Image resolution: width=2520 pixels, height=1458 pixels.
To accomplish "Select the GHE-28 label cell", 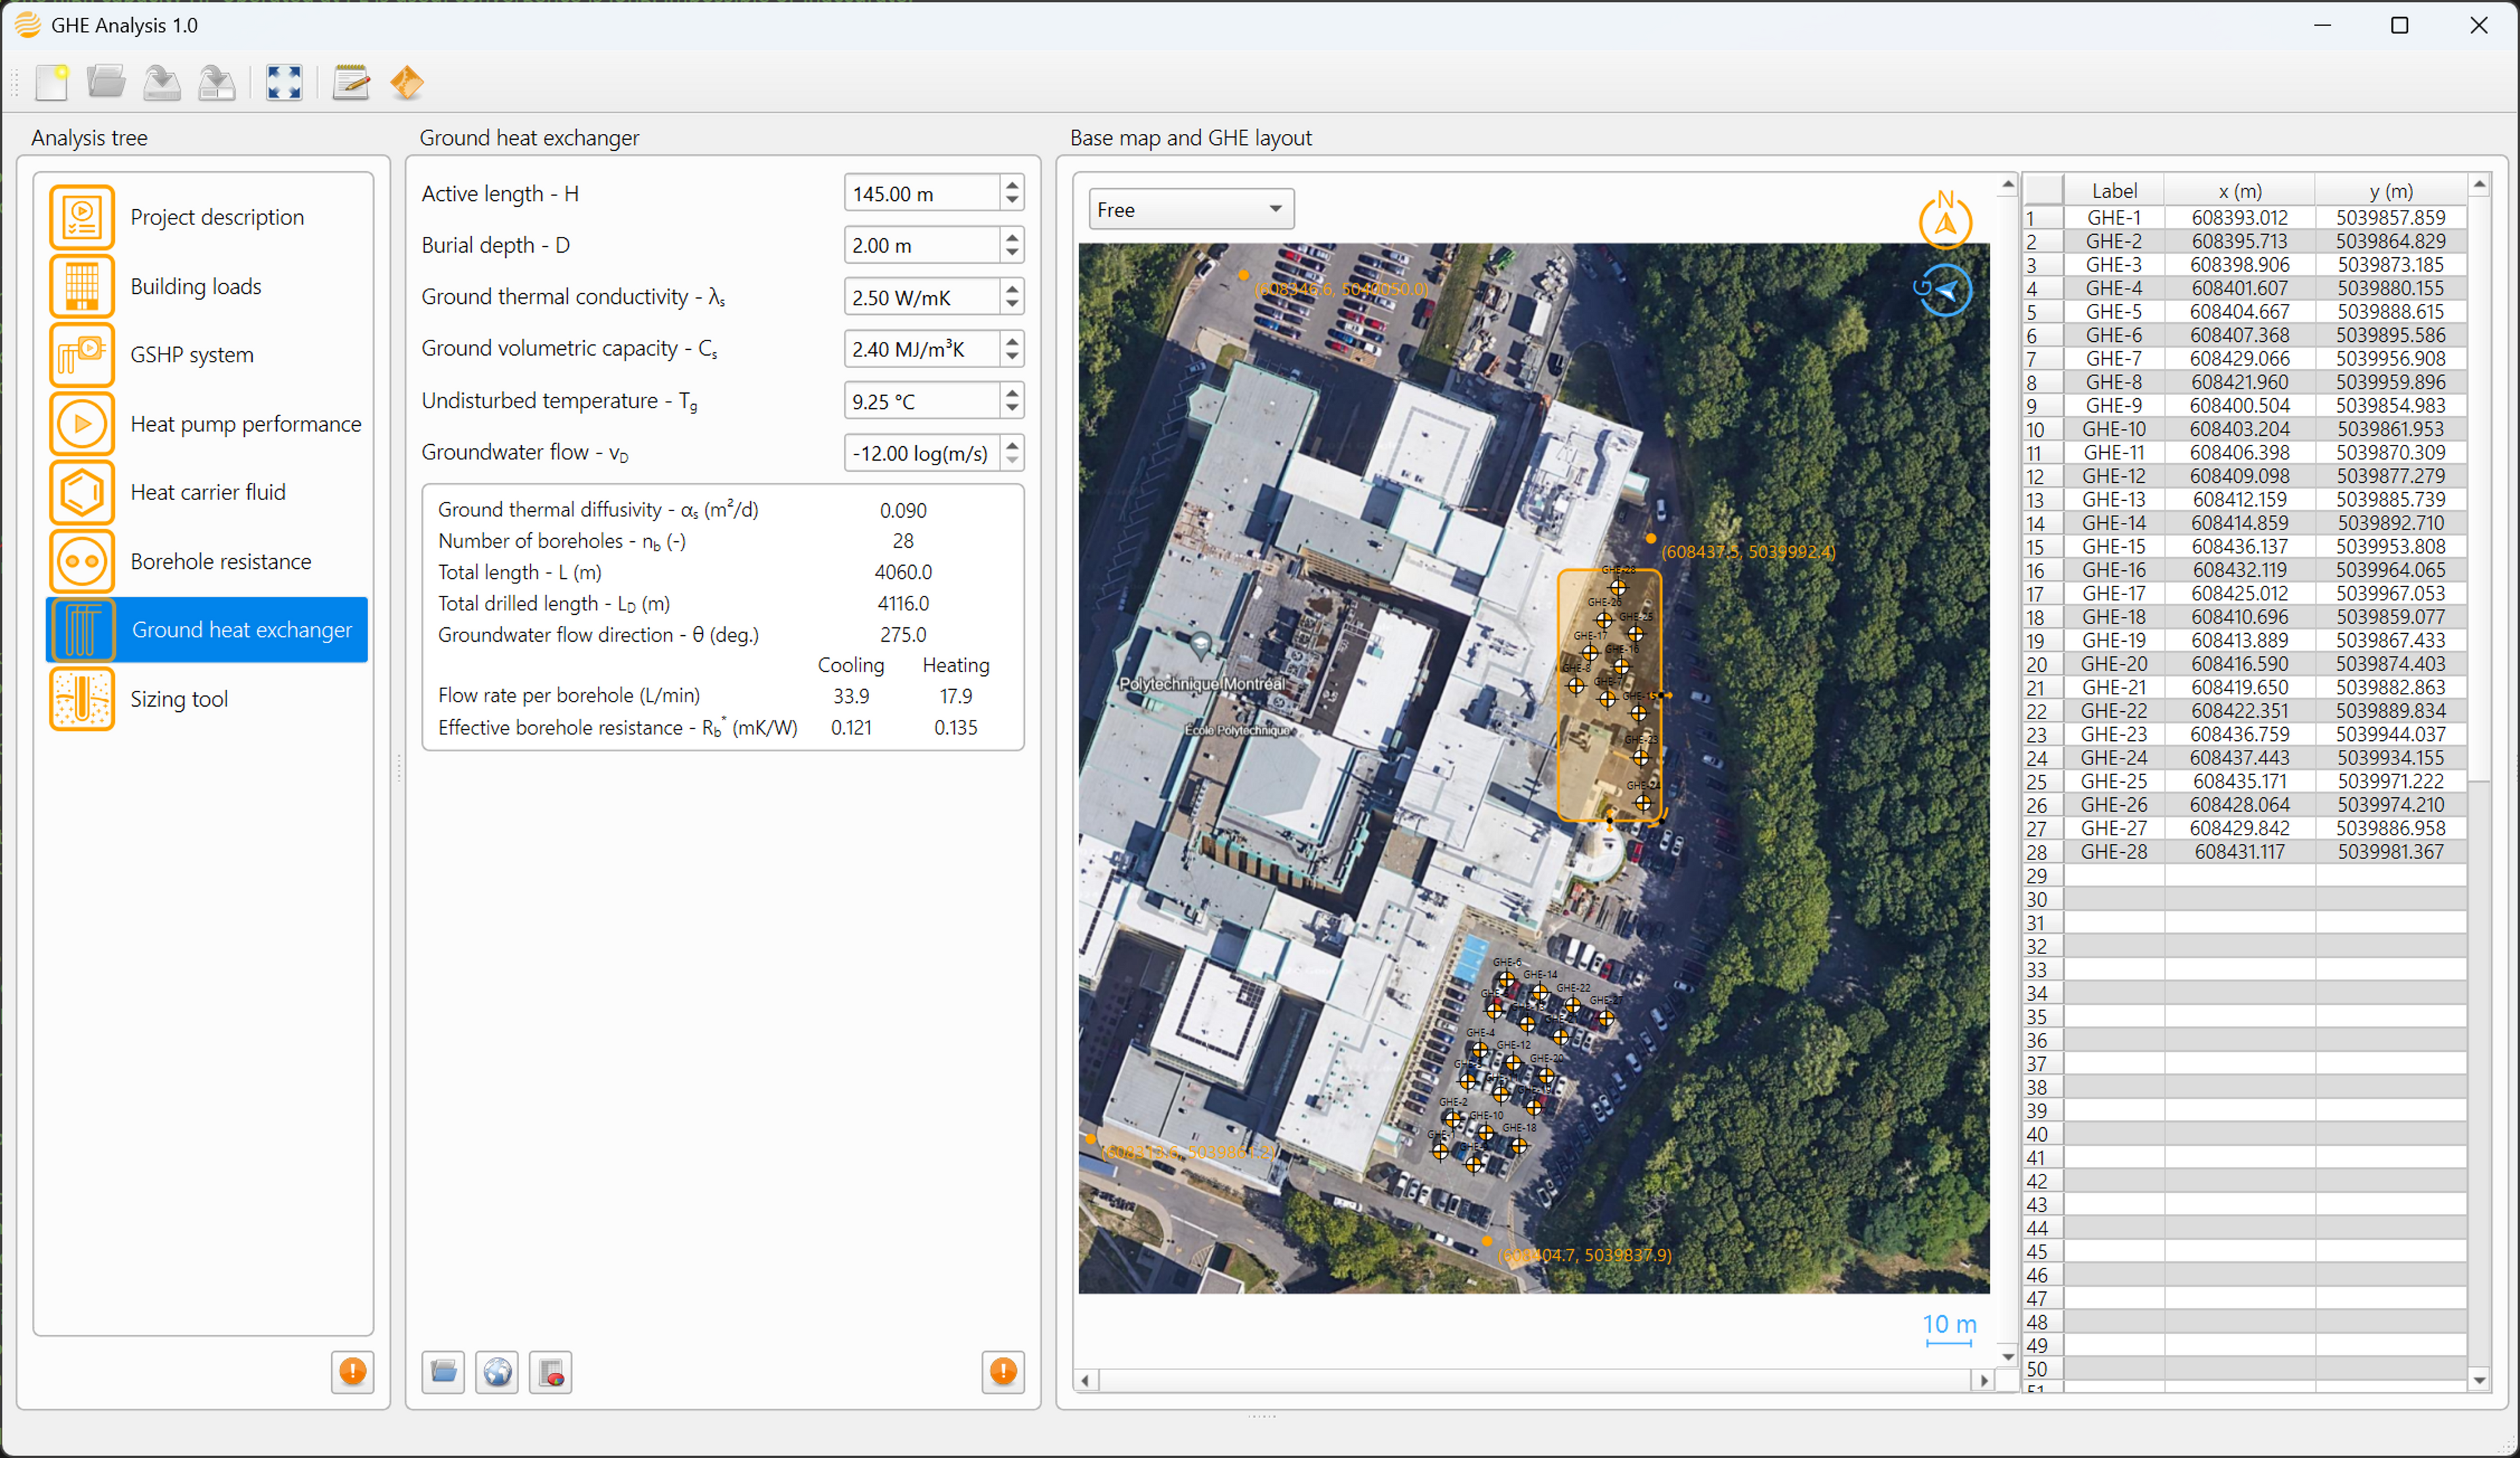I will 2114,852.
